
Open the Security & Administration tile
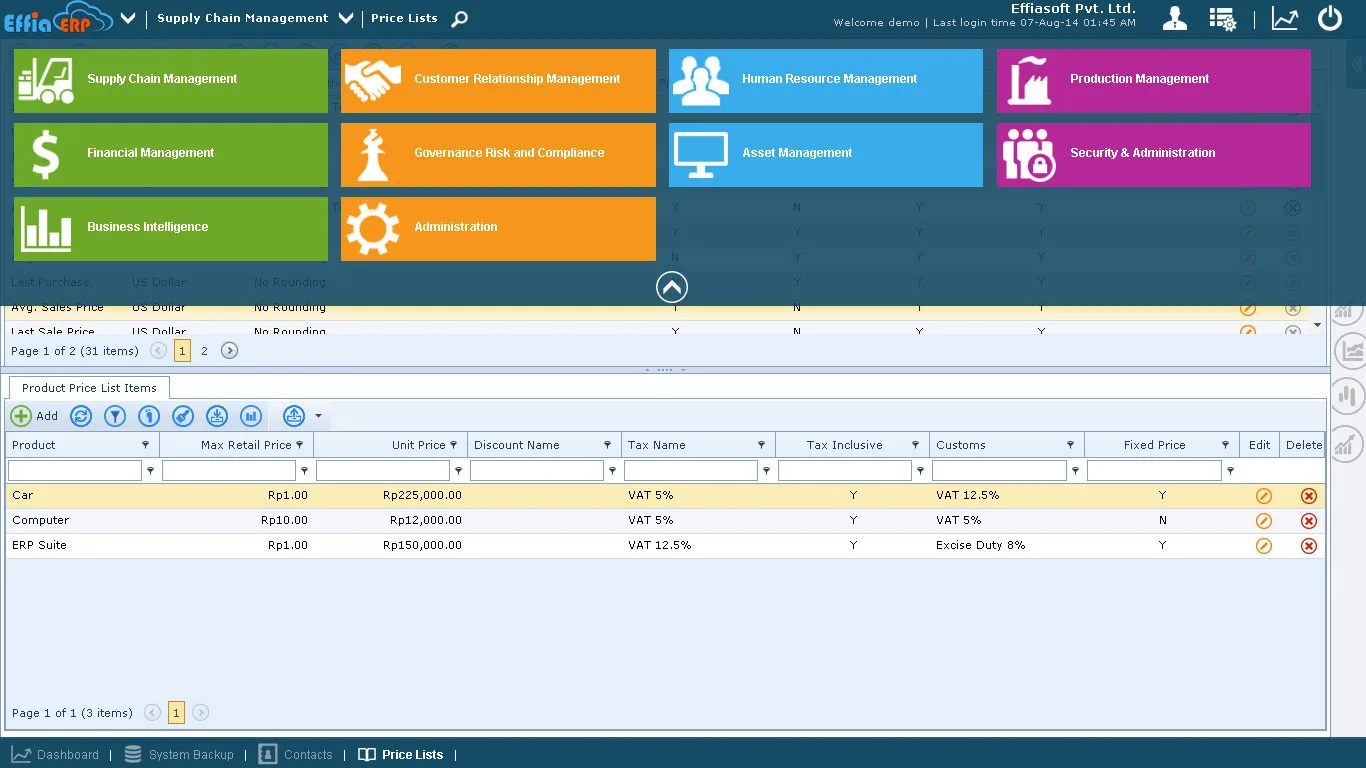[x=1154, y=155]
